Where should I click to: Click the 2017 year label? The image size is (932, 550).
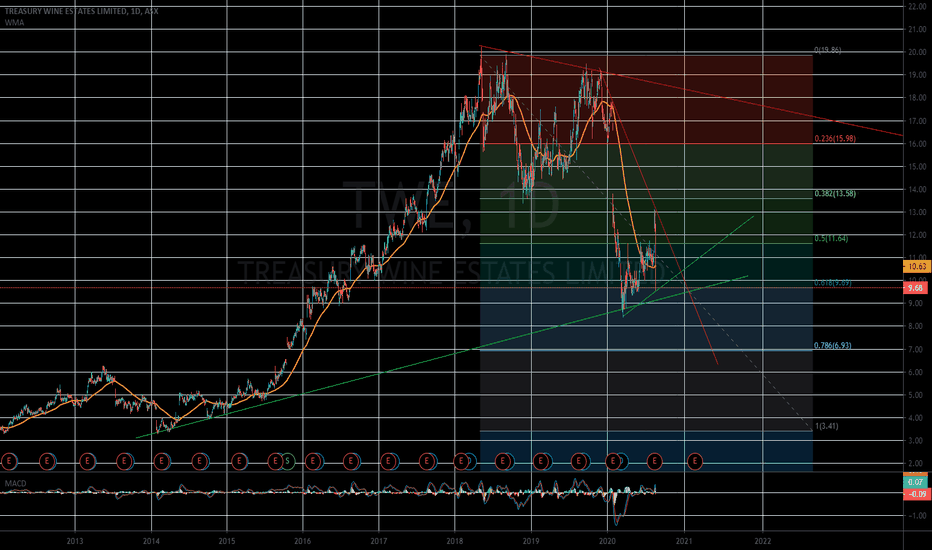[x=379, y=541]
